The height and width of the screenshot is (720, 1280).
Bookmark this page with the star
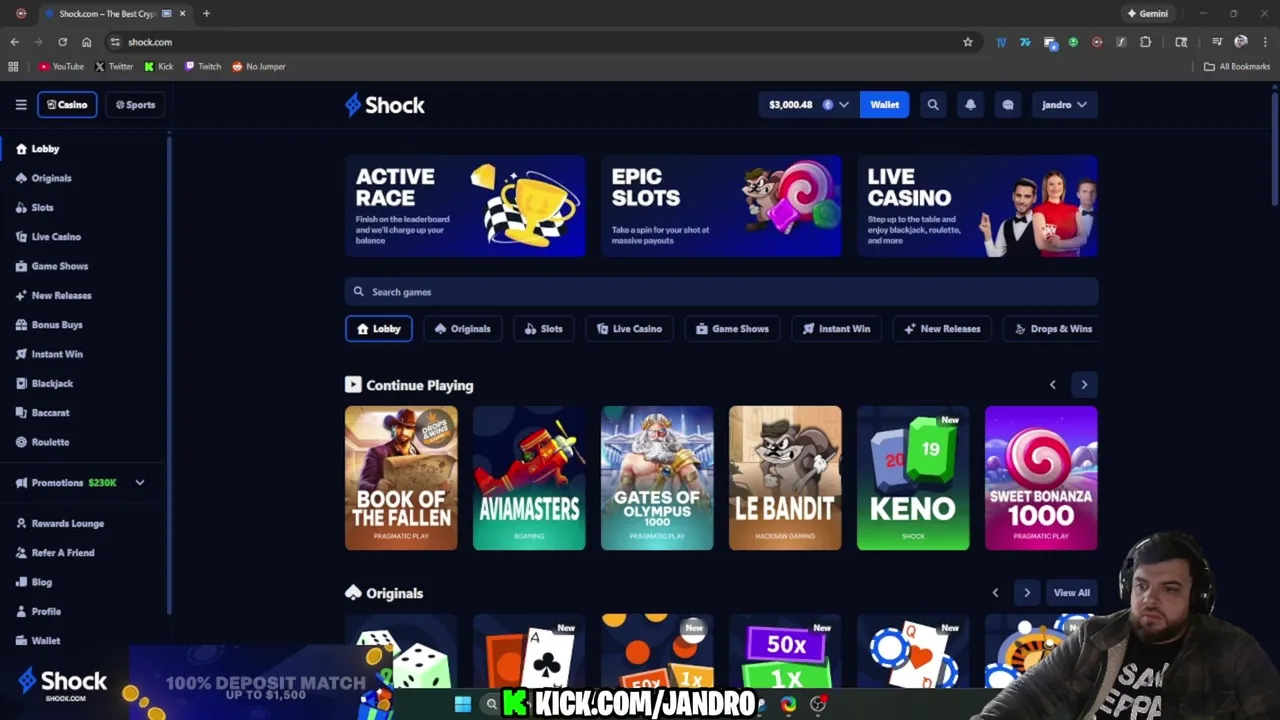(x=968, y=42)
